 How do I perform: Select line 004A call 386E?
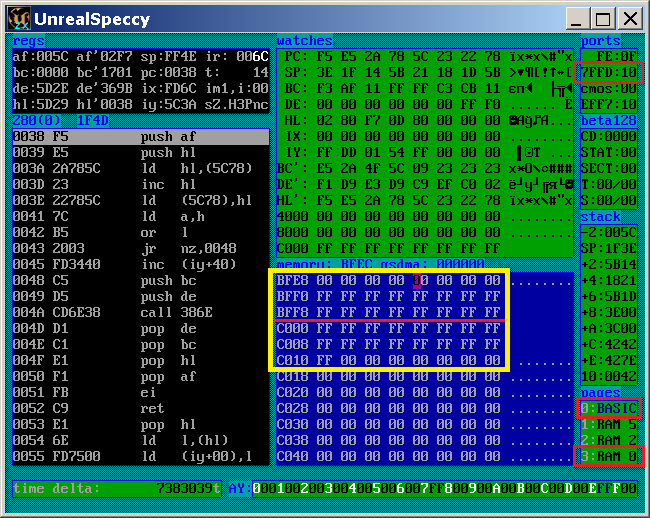pos(141,312)
